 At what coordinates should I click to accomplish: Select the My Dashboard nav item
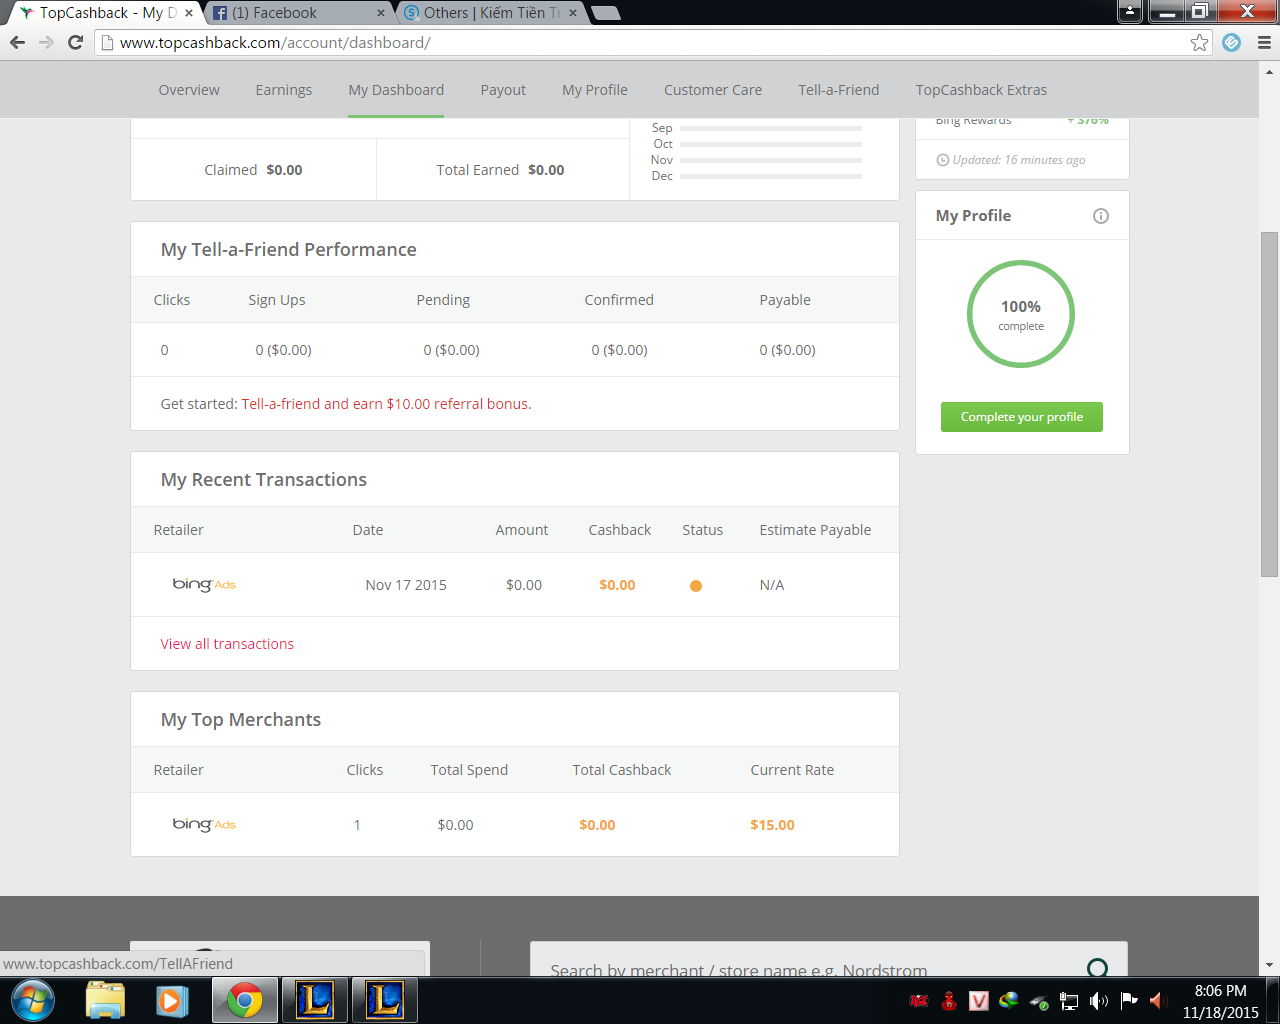(396, 90)
